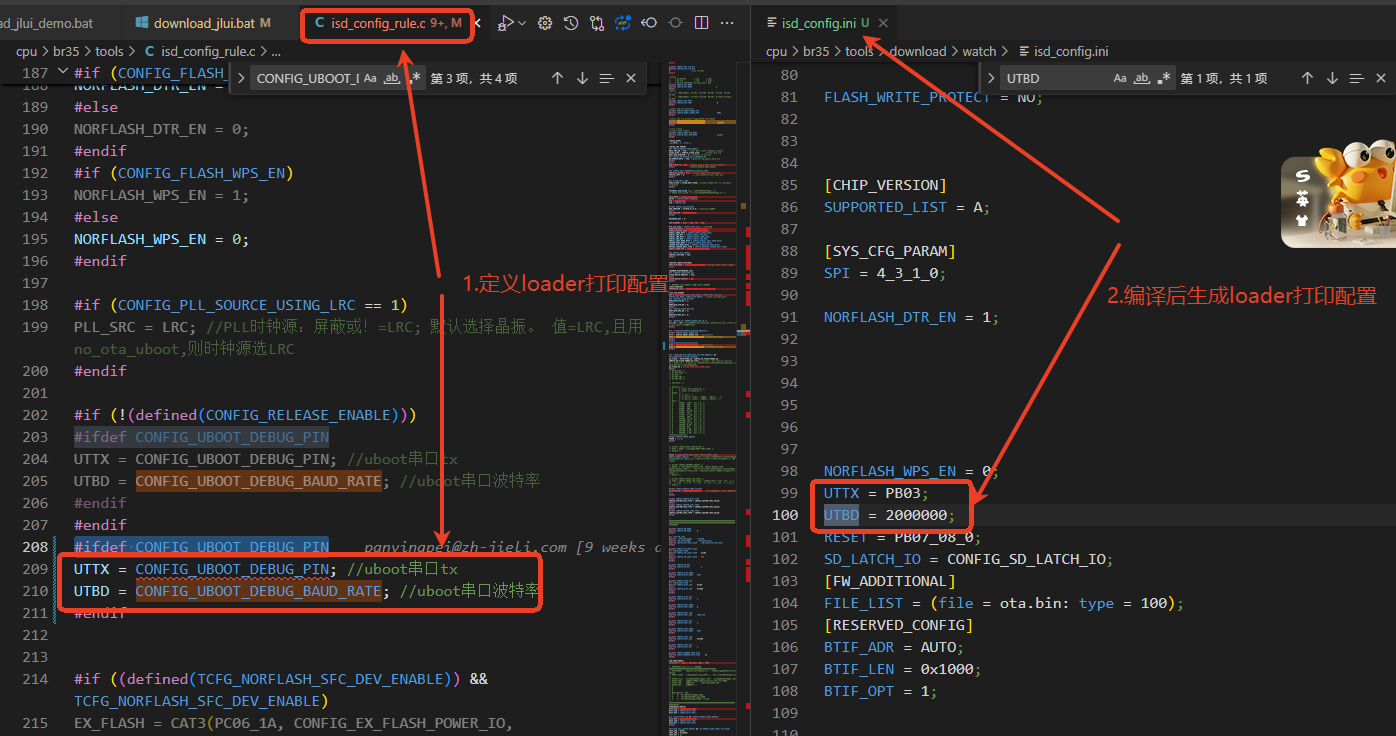Collapse the code fold at line 187
1396x736 pixels.
click(x=63, y=72)
